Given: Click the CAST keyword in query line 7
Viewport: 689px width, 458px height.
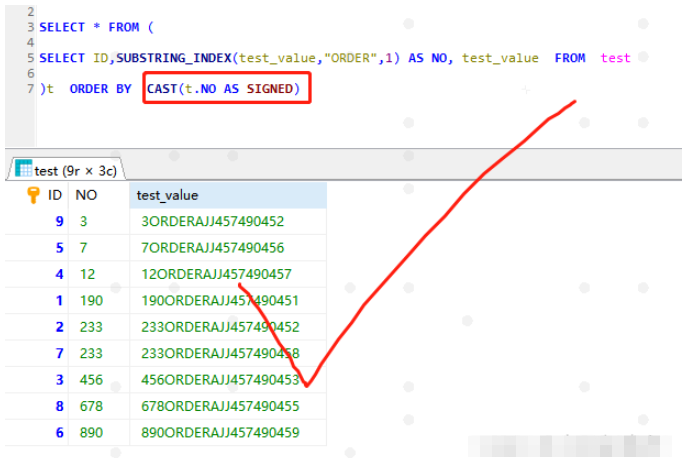Looking at the screenshot, I should coord(162,89).
